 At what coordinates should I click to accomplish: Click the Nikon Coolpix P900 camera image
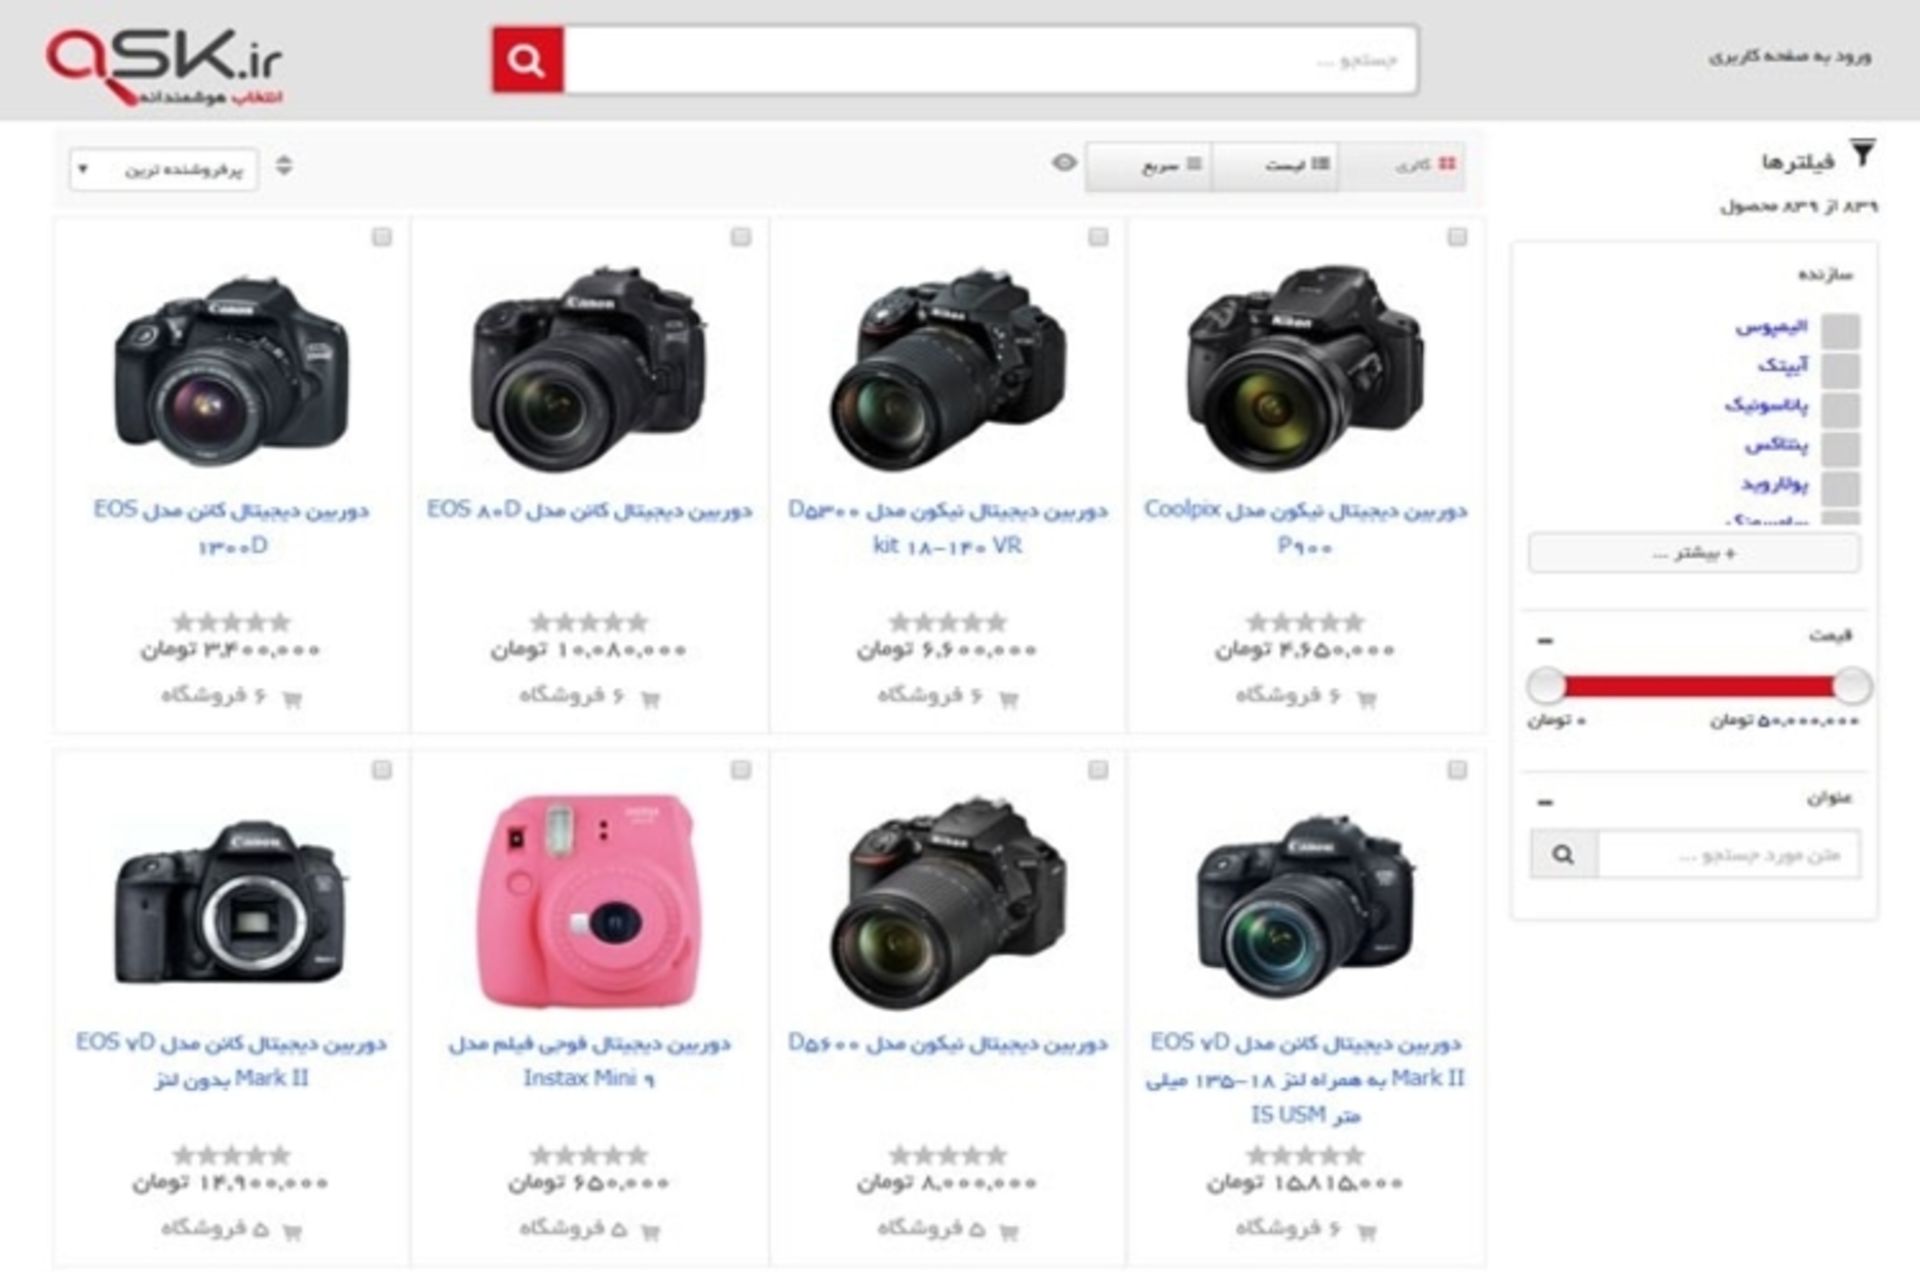(x=1305, y=368)
